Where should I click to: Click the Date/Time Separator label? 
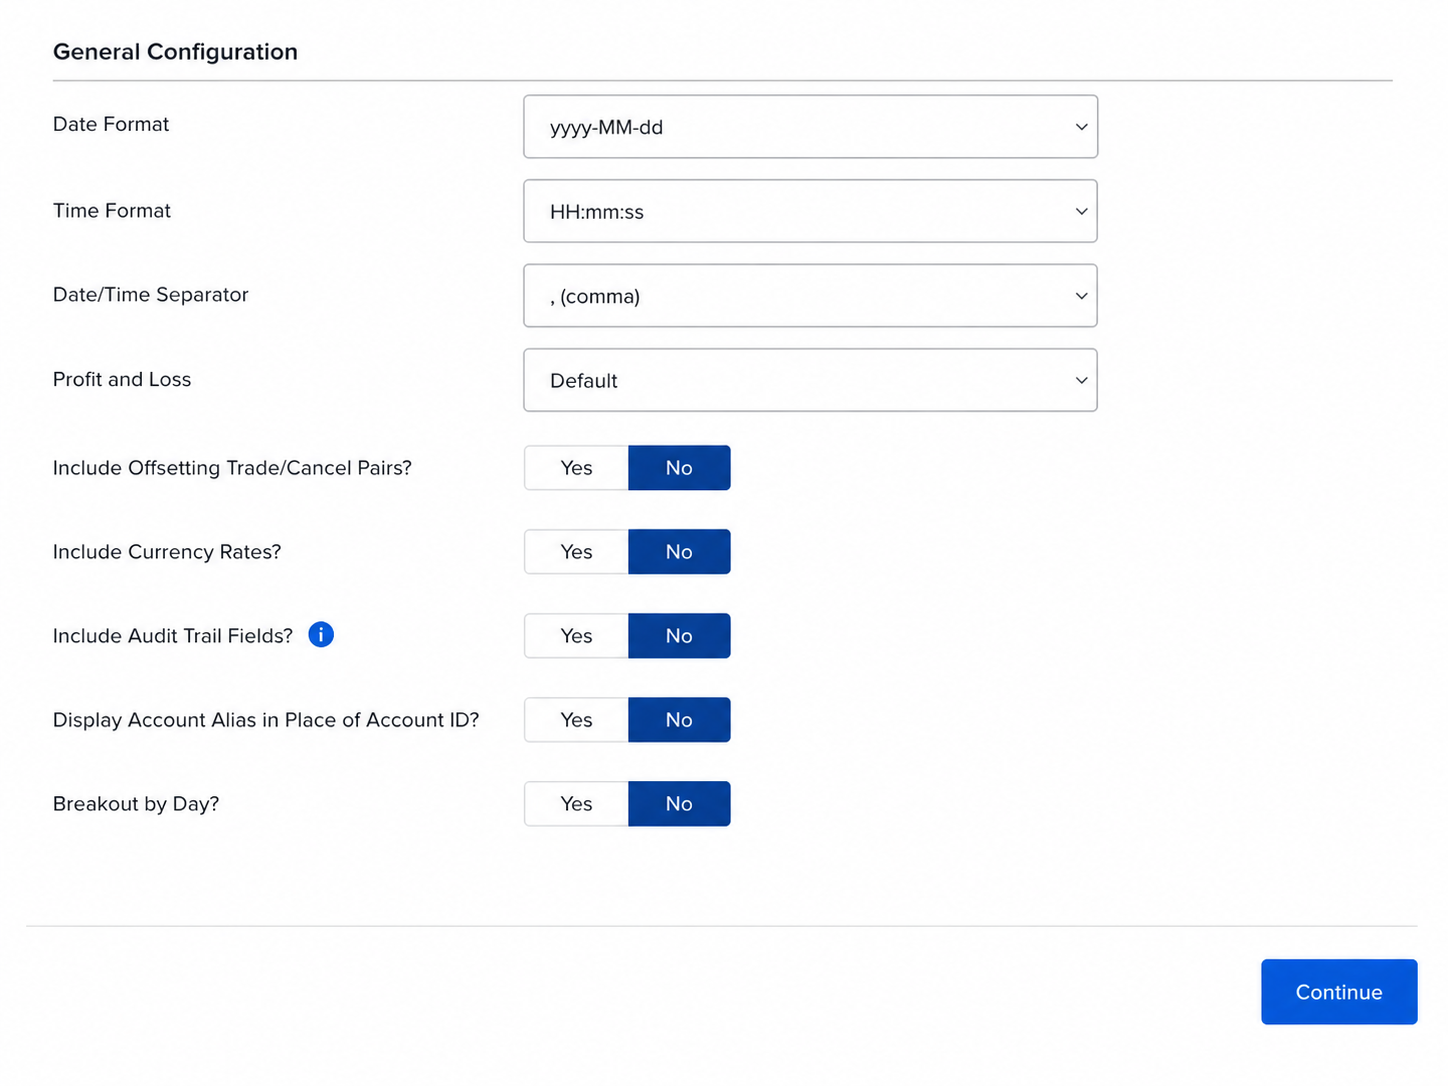(151, 295)
